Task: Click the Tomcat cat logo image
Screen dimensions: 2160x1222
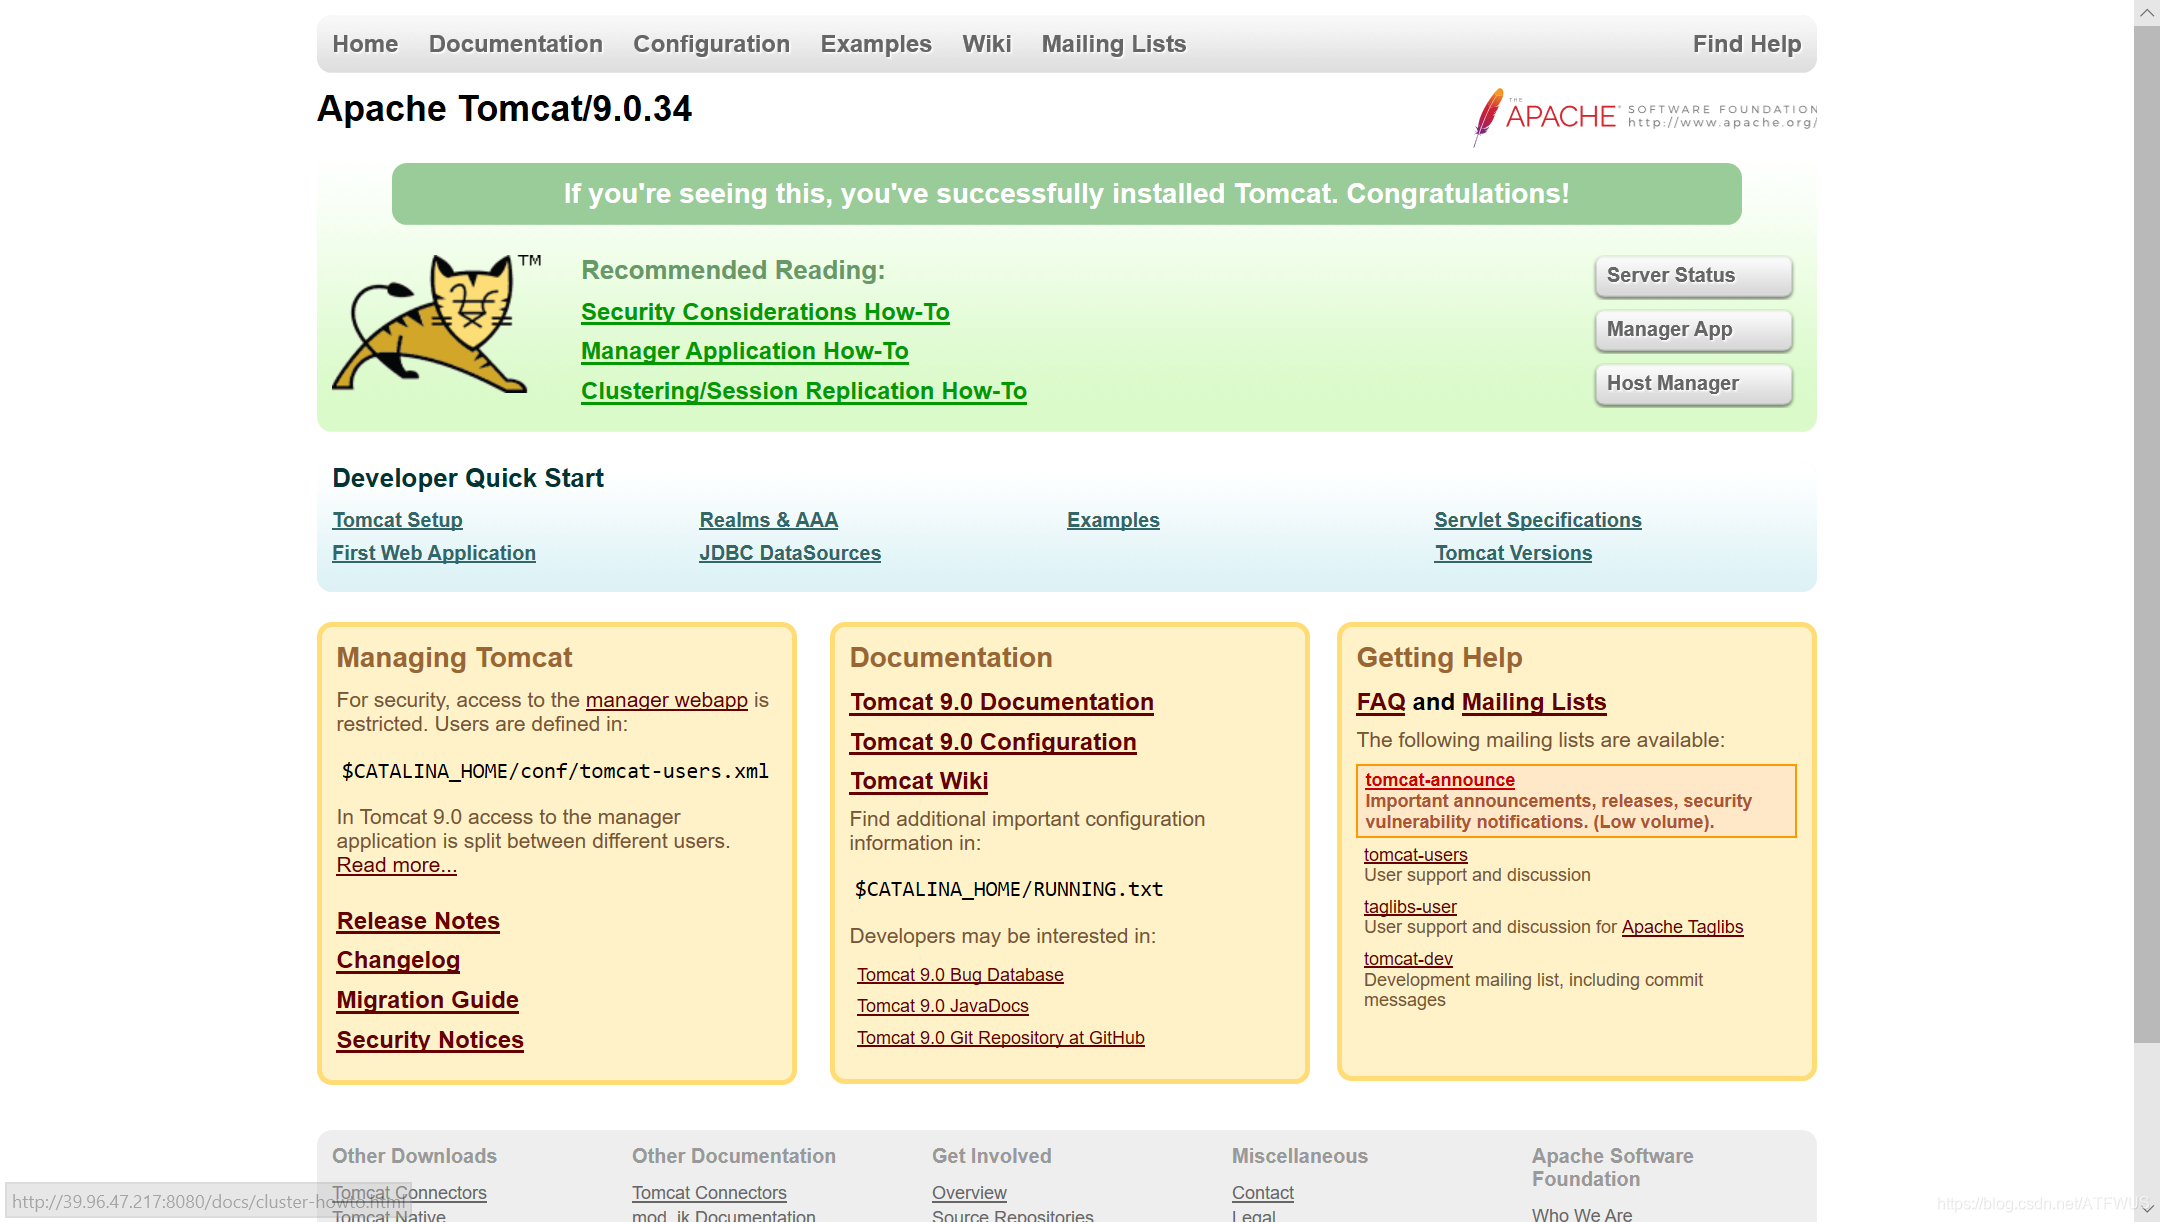Action: point(437,323)
